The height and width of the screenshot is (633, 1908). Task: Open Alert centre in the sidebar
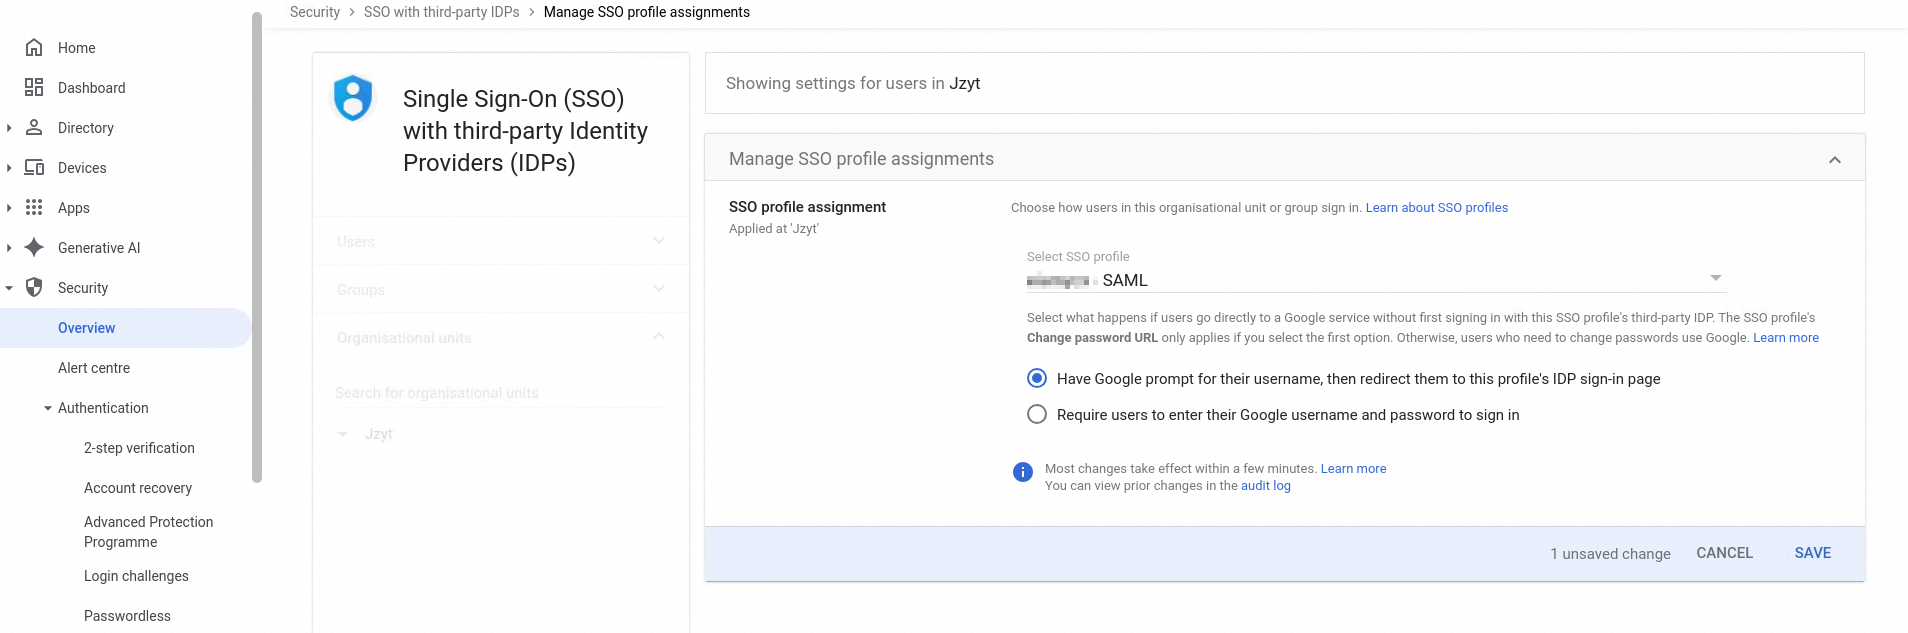pyautogui.click(x=94, y=368)
